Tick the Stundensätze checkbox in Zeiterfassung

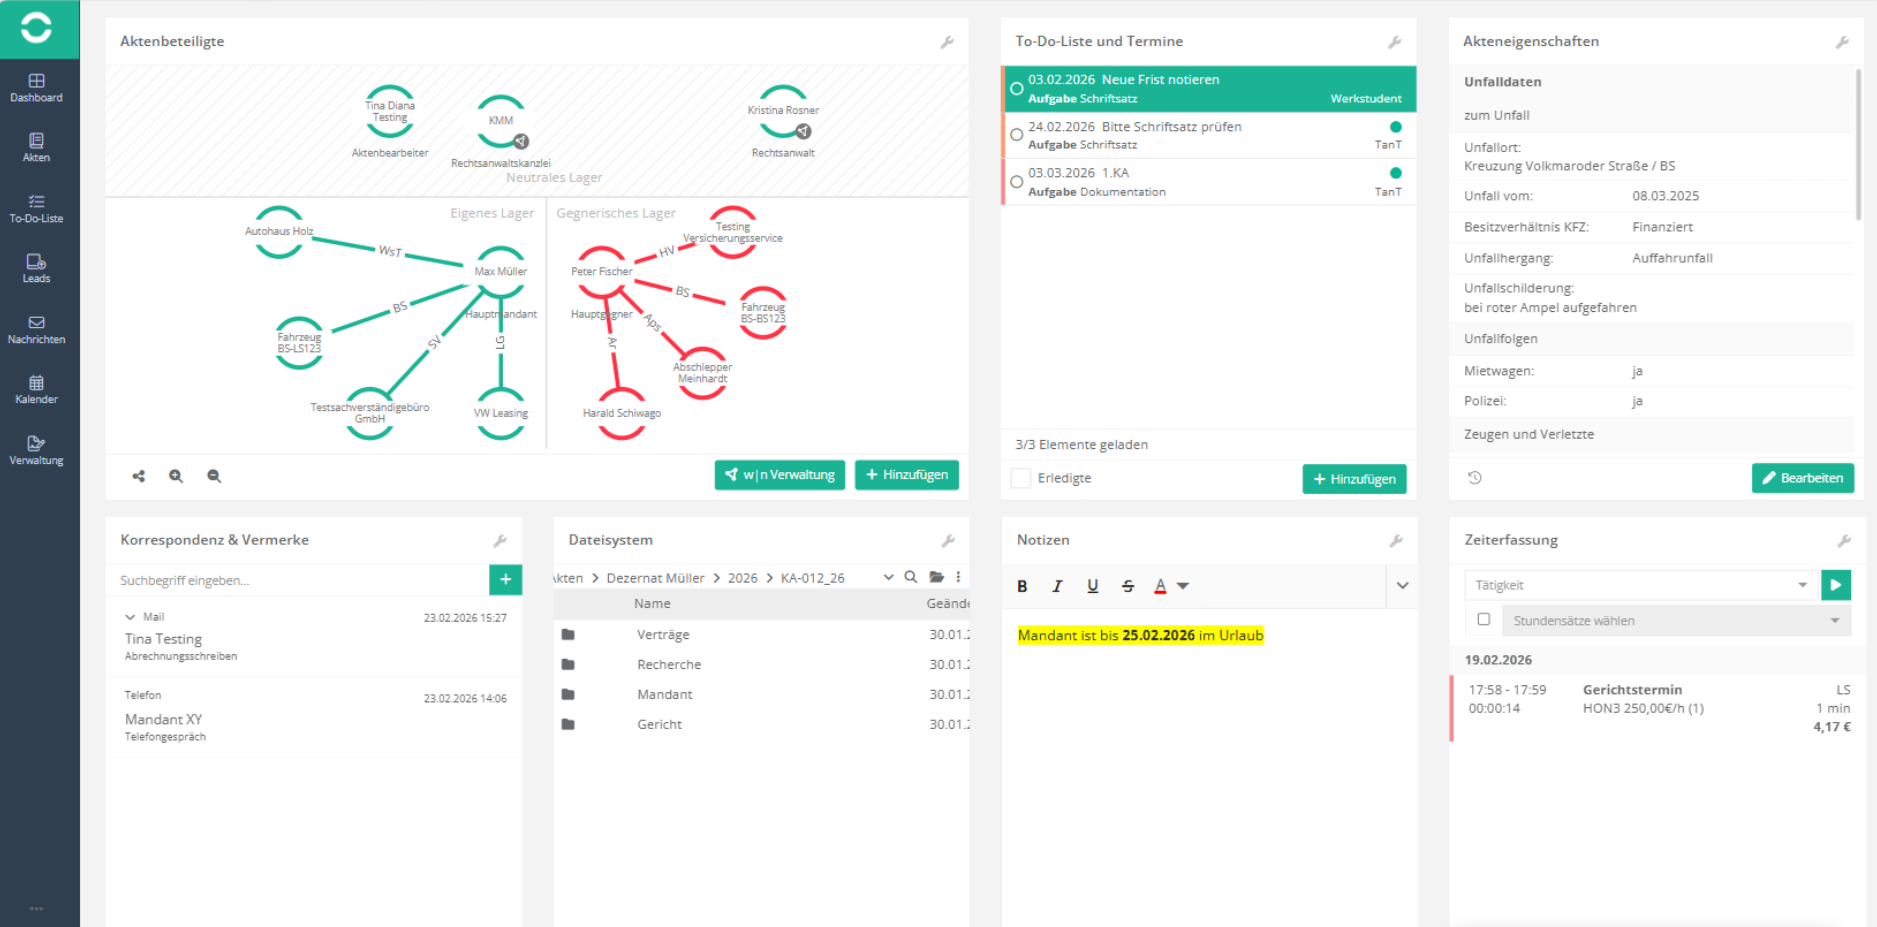point(1484,620)
